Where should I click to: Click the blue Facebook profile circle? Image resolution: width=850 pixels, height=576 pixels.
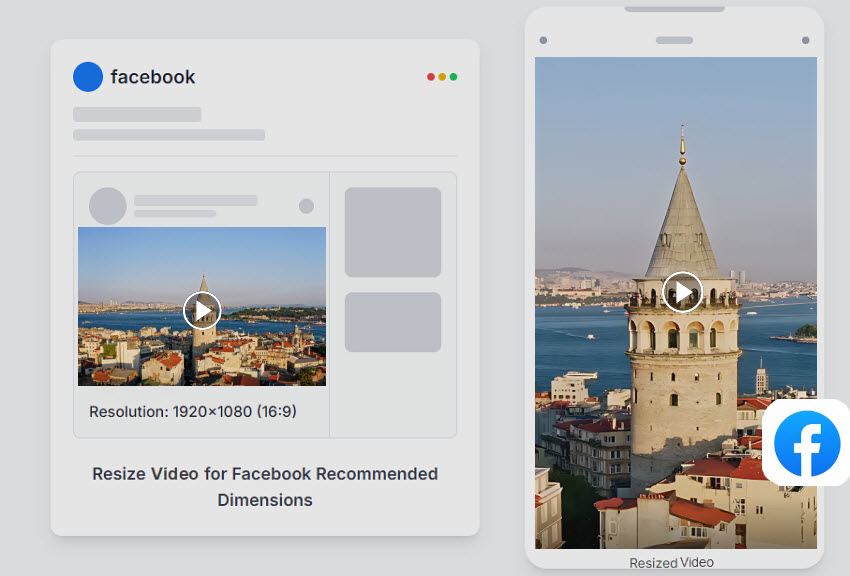point(88,76)
